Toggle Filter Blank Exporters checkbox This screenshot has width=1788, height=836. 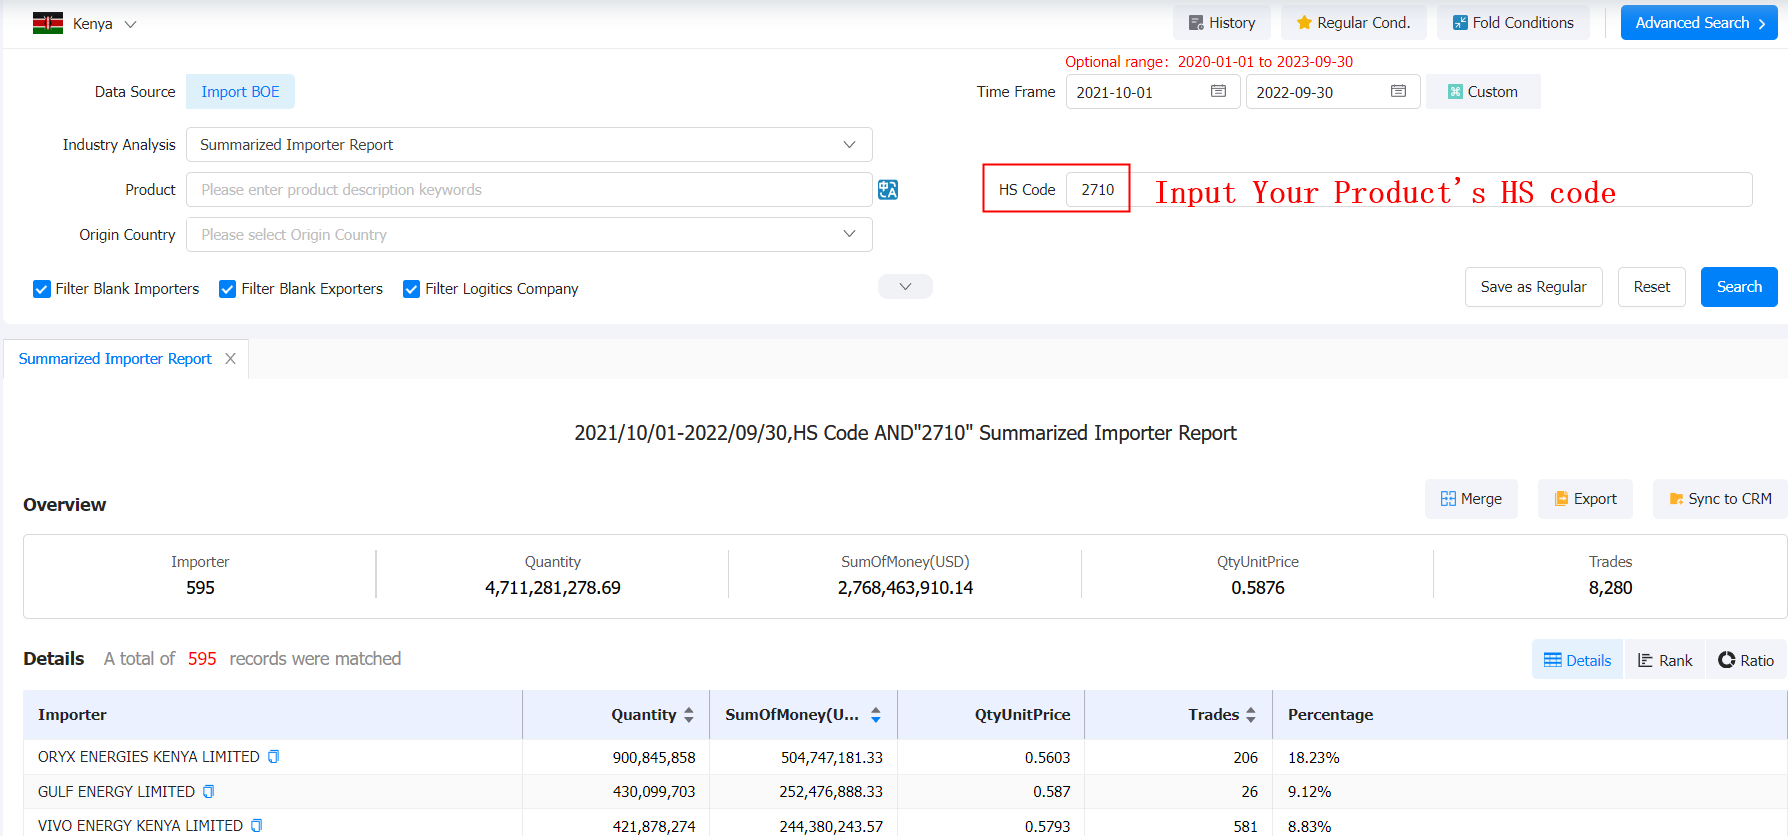pos(228,289)
